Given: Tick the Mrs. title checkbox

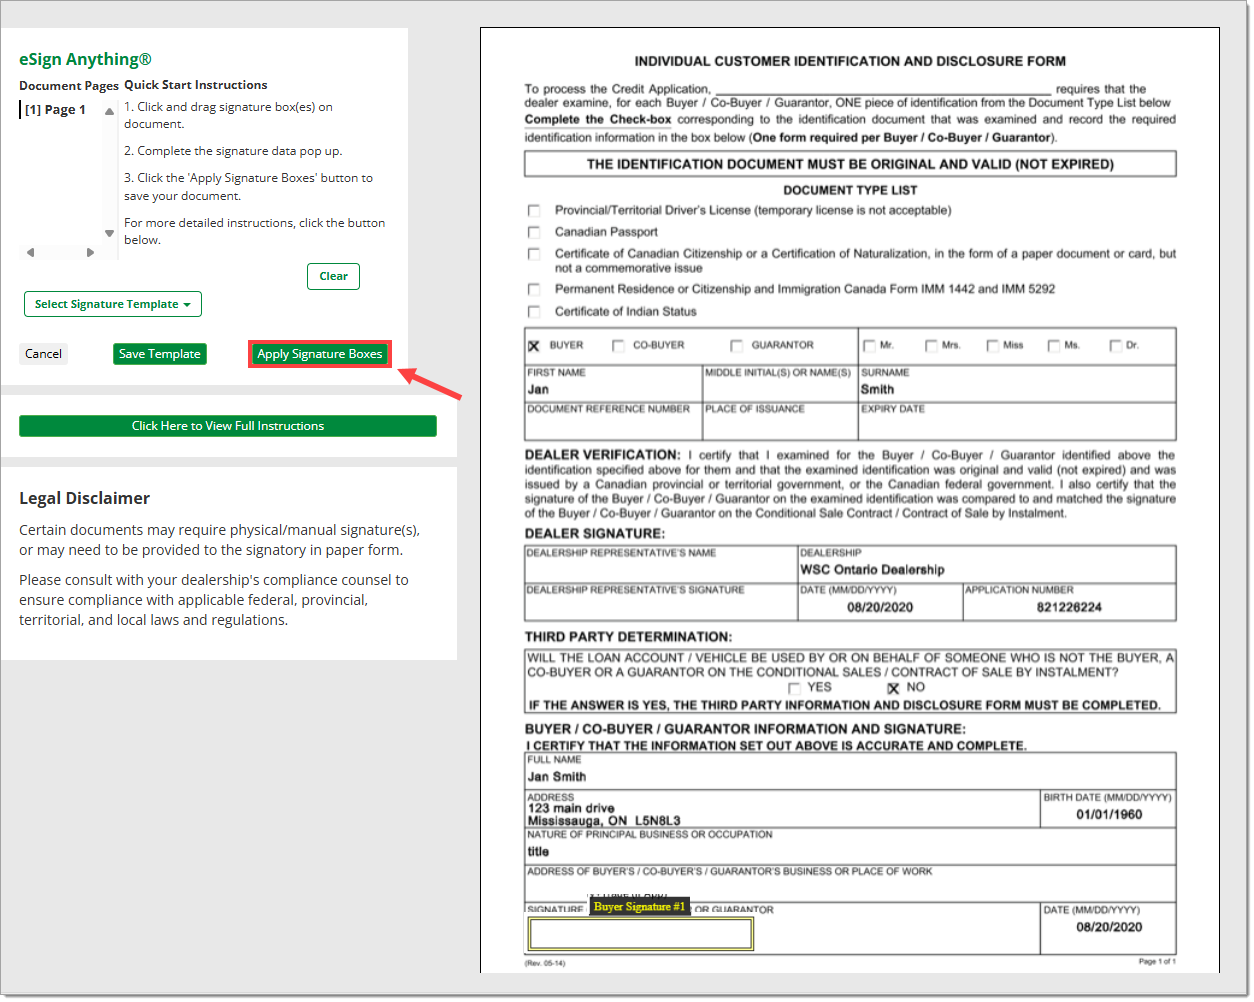Looking at the screenshot, I should 931,346.
